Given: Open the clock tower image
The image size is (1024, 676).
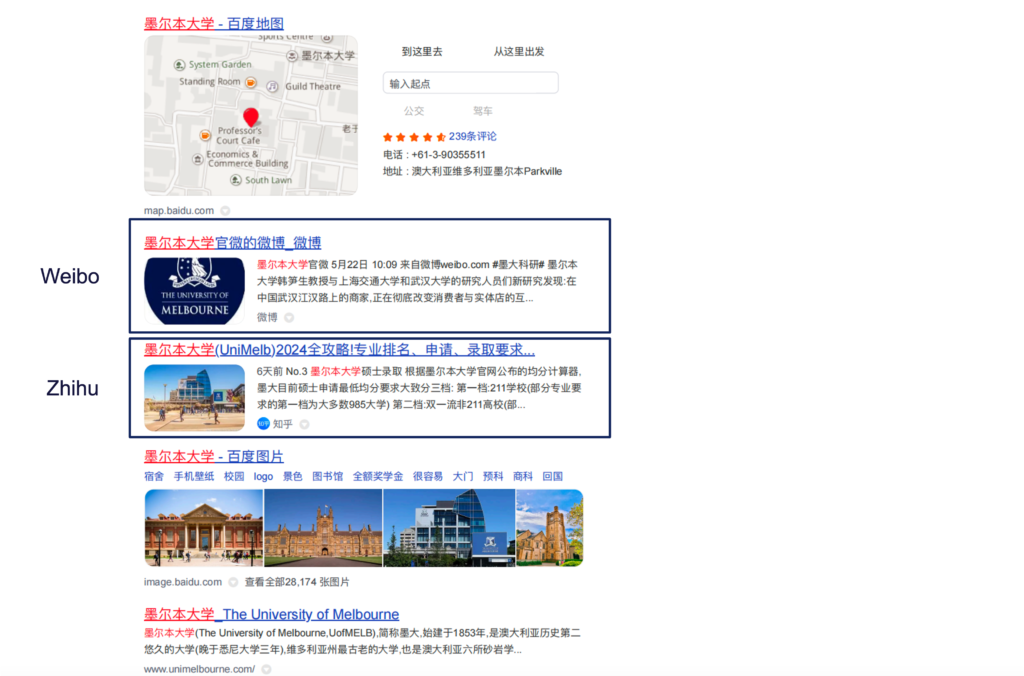Looking at the screenshot, I should tap(550, 528).
